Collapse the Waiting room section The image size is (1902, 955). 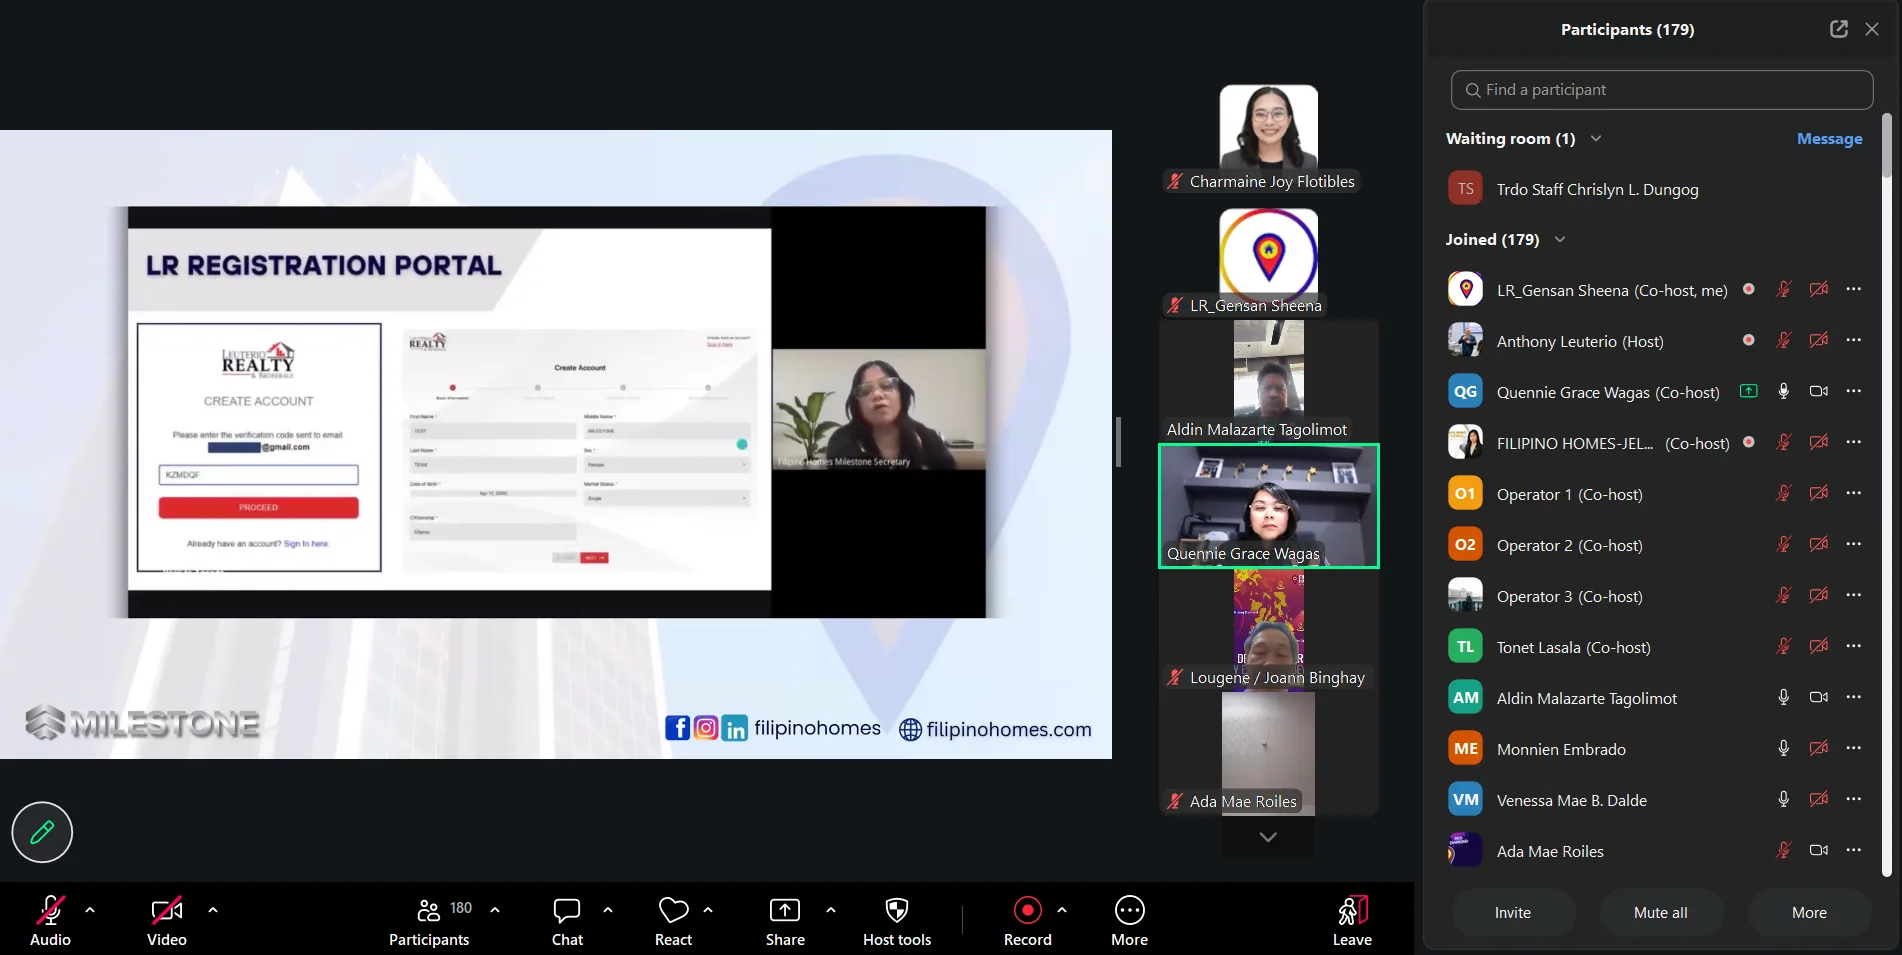tap(1596, 138)
